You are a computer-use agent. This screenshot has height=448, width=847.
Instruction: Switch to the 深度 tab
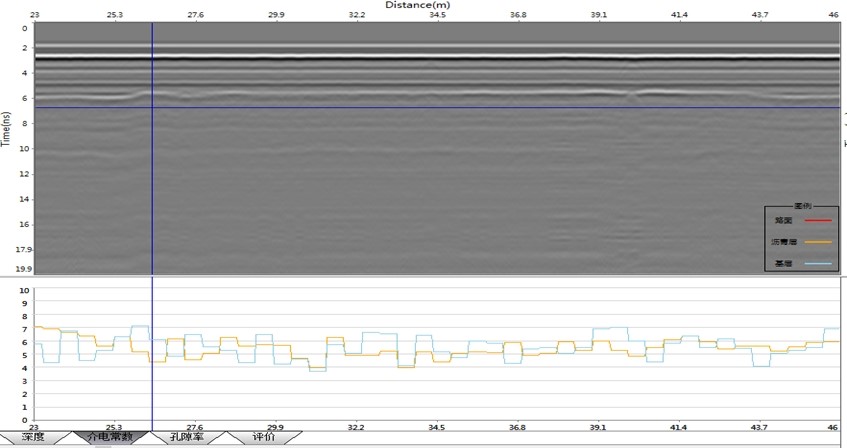(x=33, y=437)
